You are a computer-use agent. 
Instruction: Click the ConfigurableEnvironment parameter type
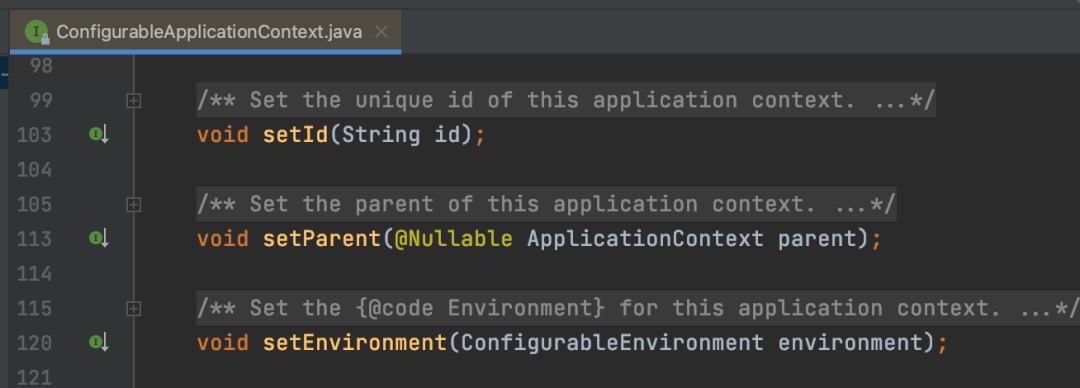[612, 342]
